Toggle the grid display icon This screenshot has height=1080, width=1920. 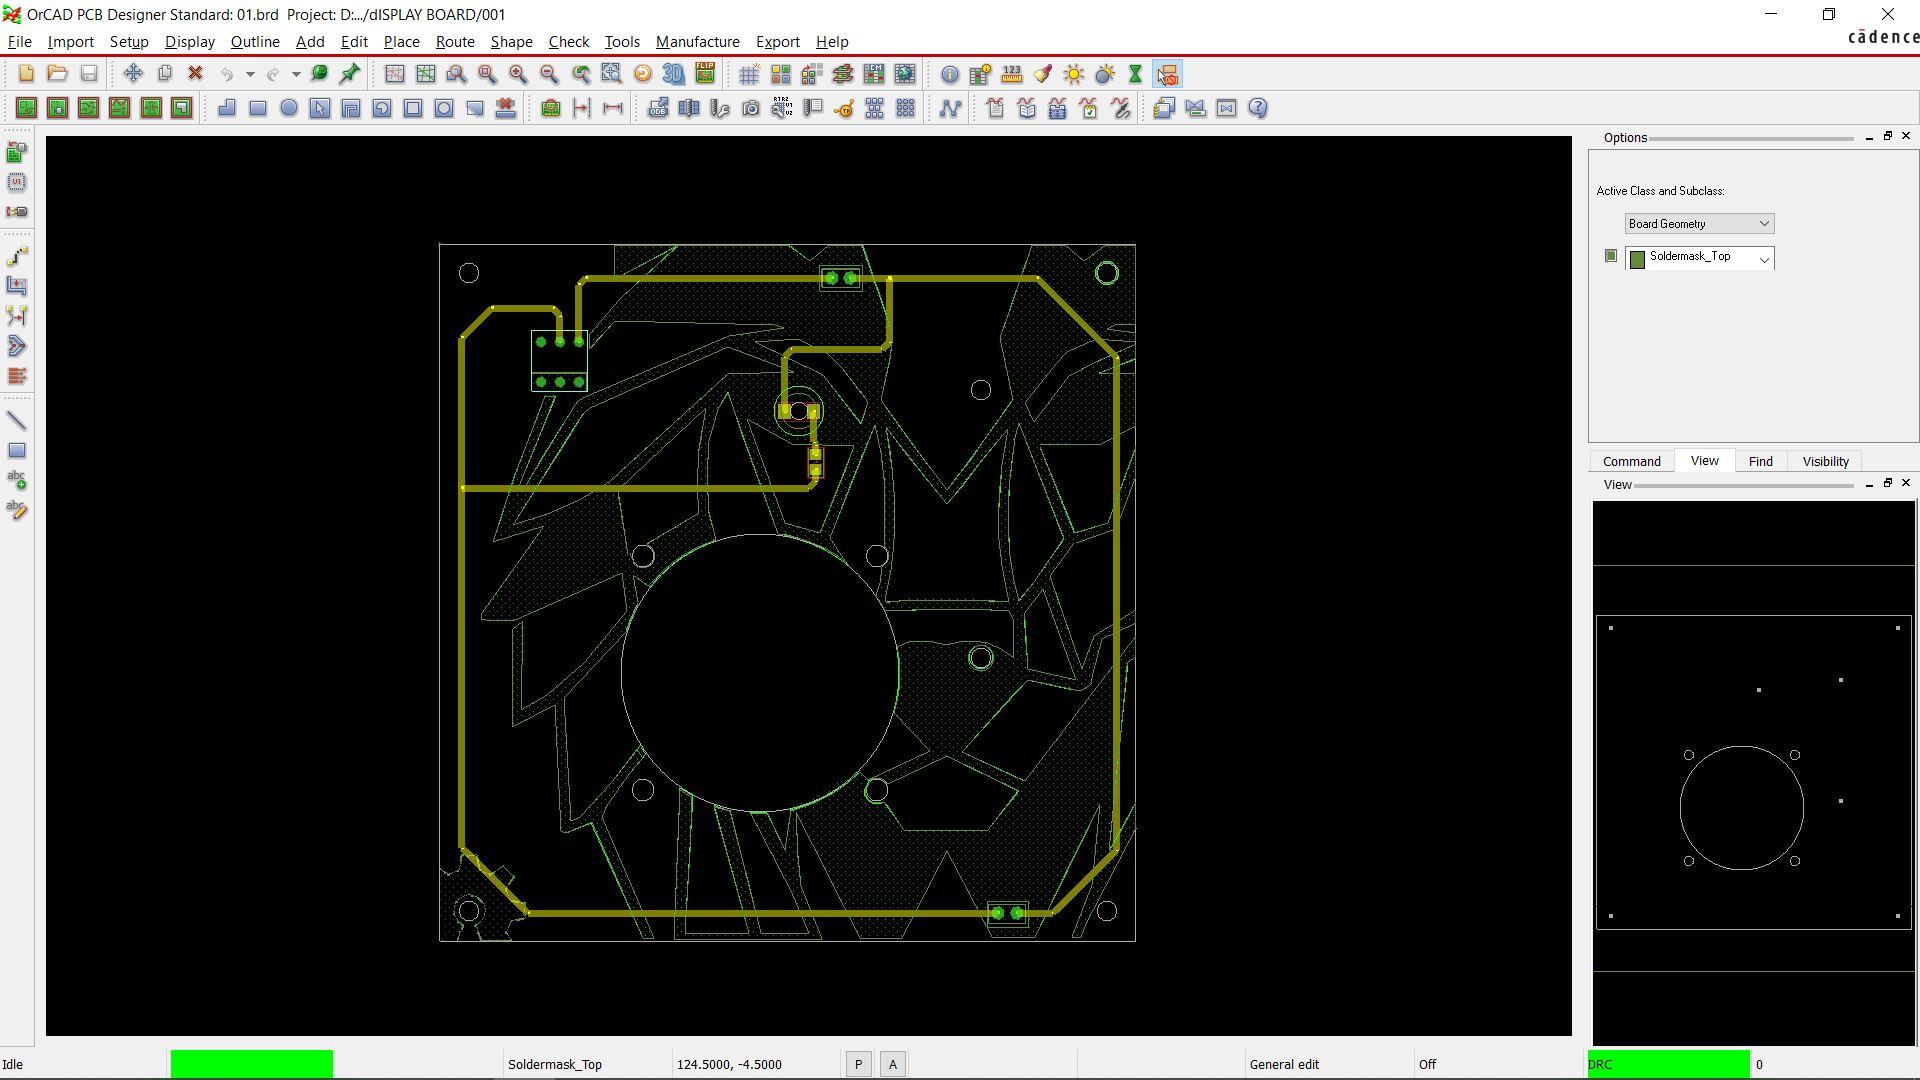[749, 74]
